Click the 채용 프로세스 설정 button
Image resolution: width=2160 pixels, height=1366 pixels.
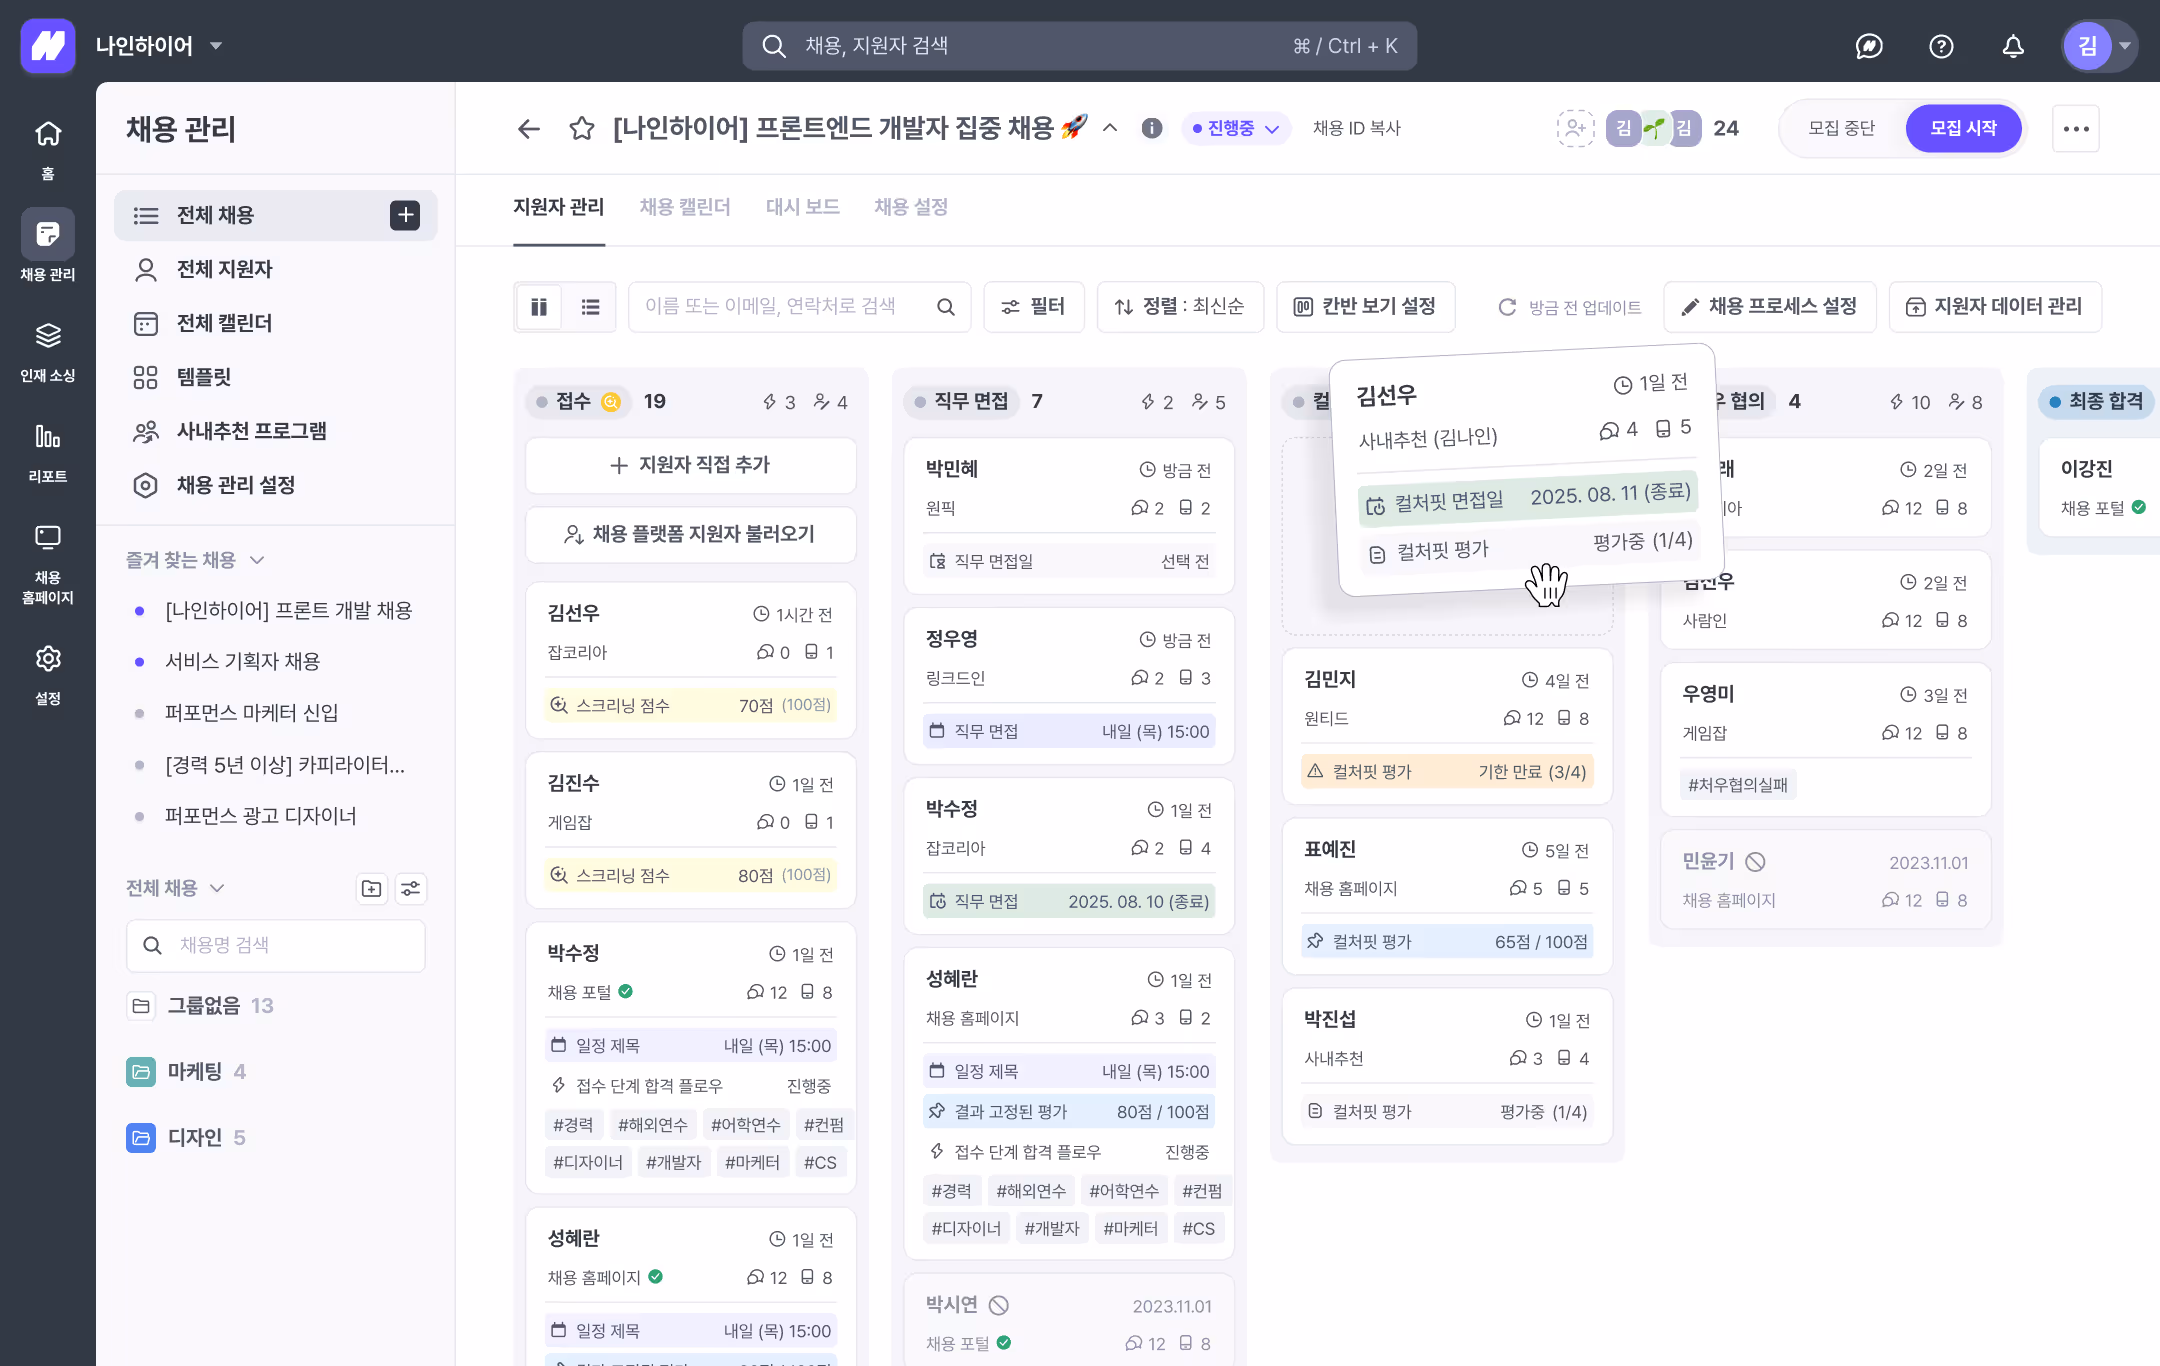coord(1770,307)
